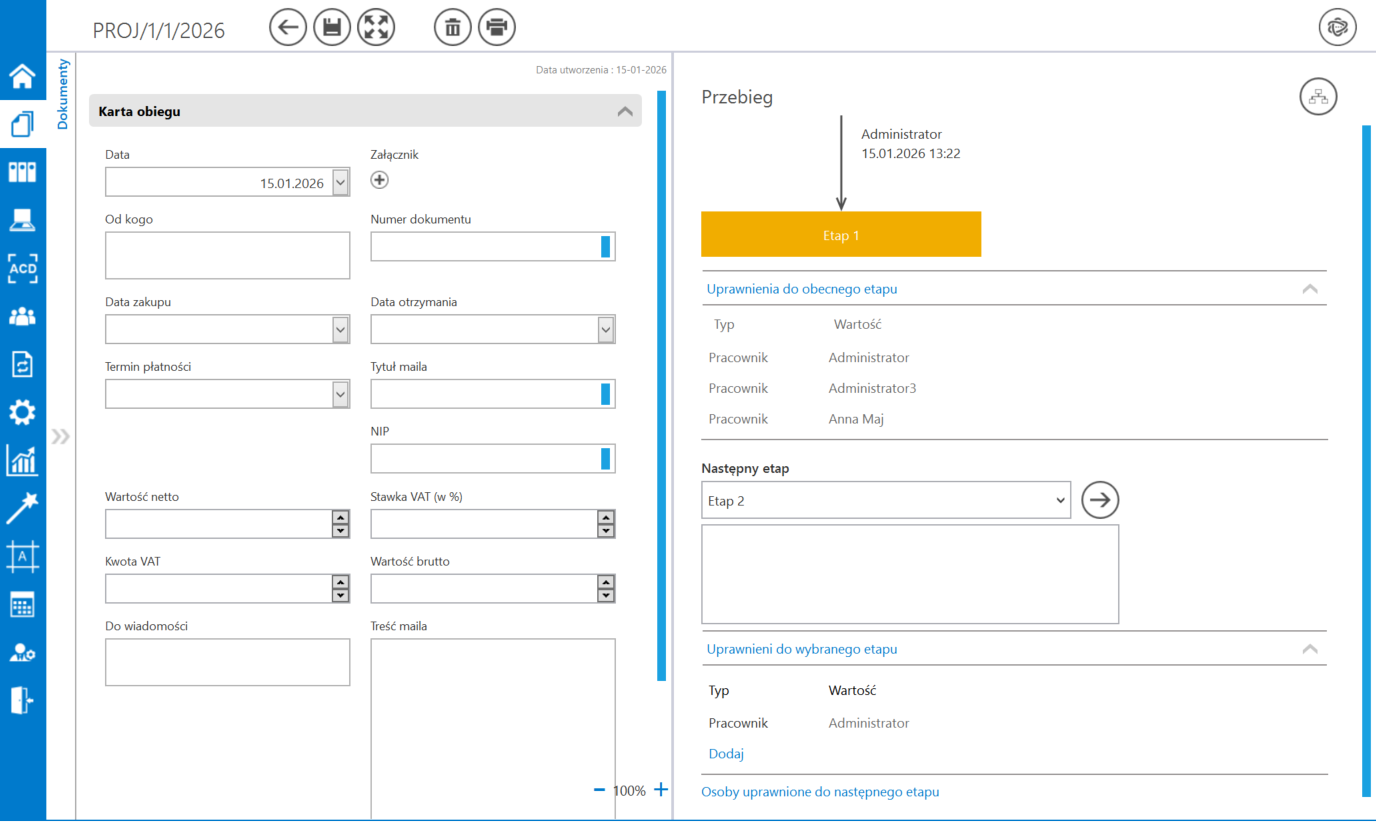The image size is (1376, 822).
Task: Click into the Od kogo text field
Action: [227, 255]
